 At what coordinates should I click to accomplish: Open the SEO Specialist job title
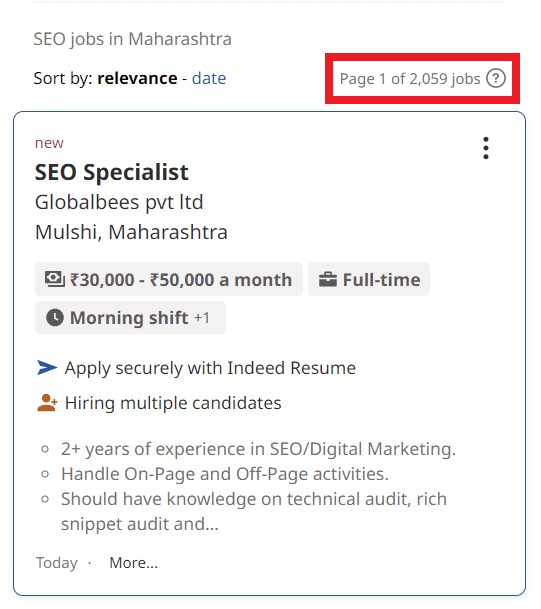(x=111, y=172)
